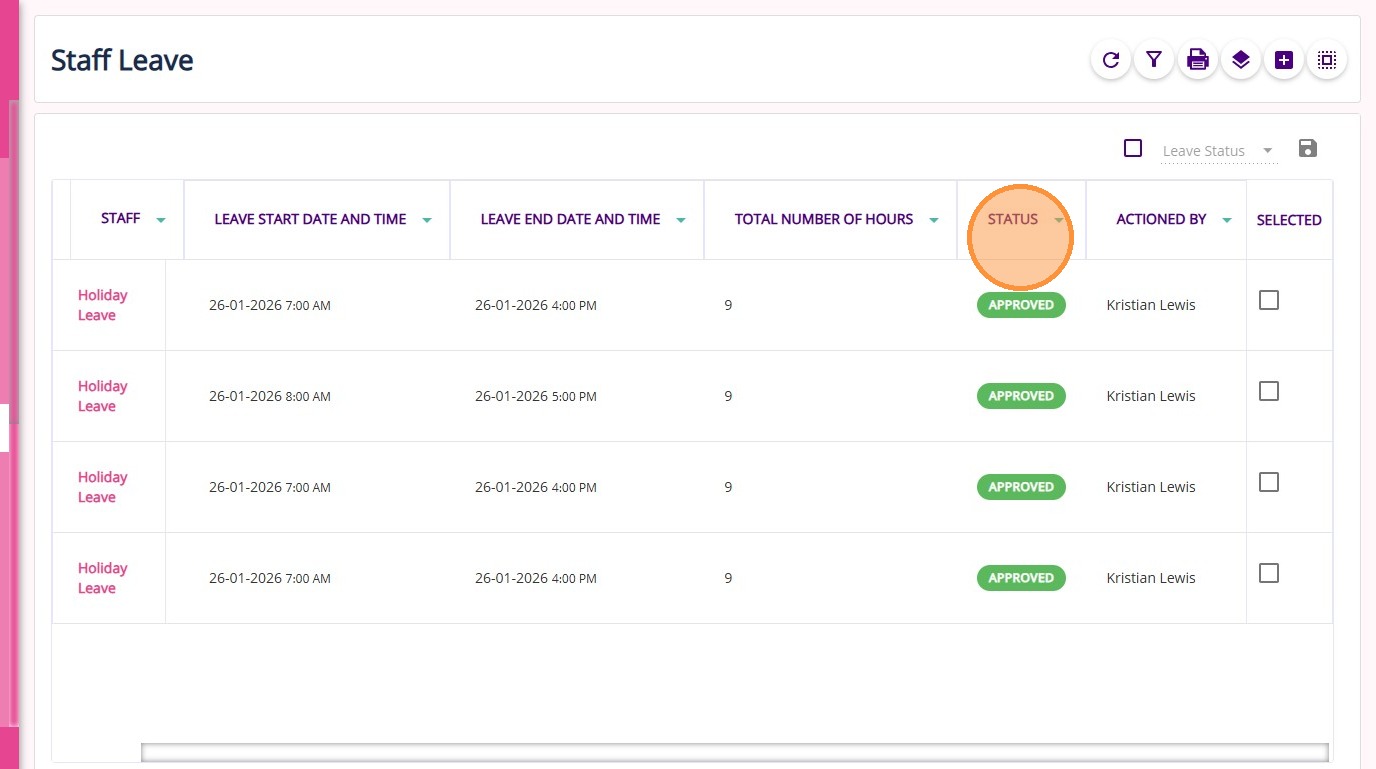1376x769 pixels.
Task: Tick the checkbox beside Leave Status dropdown
Action: [1133, 149]
